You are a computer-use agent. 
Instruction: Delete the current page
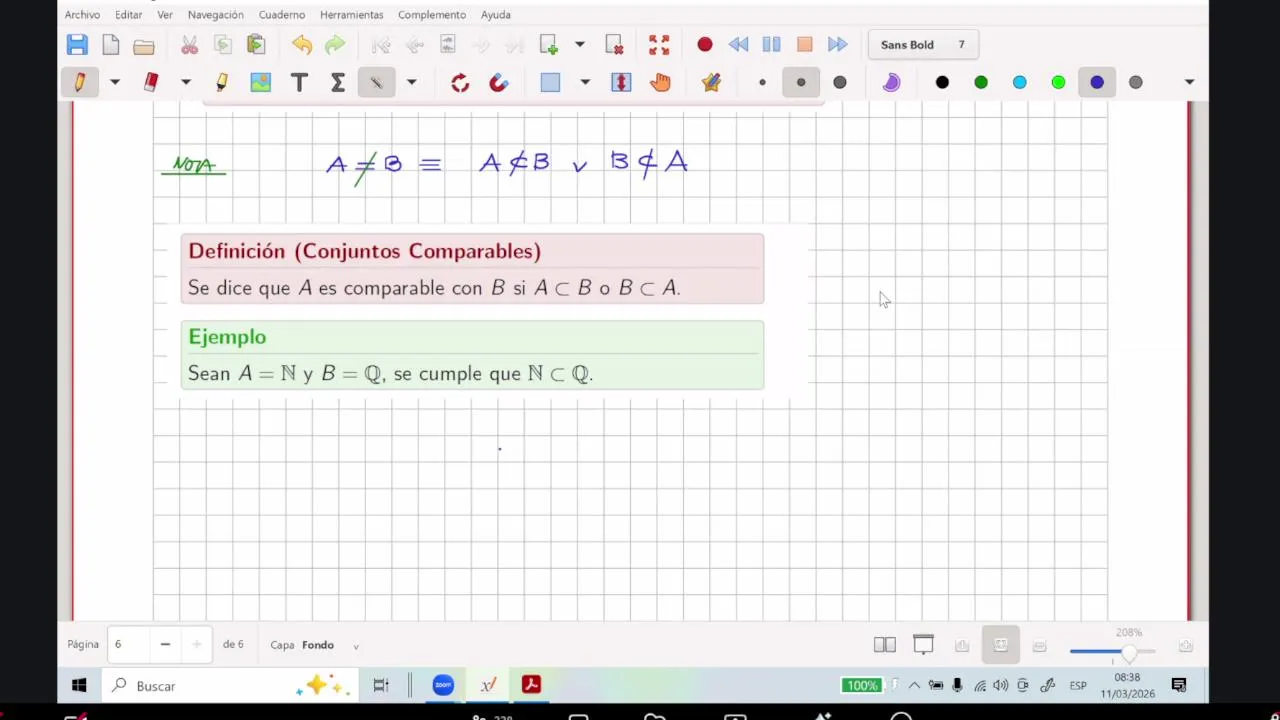coord(614,45)
